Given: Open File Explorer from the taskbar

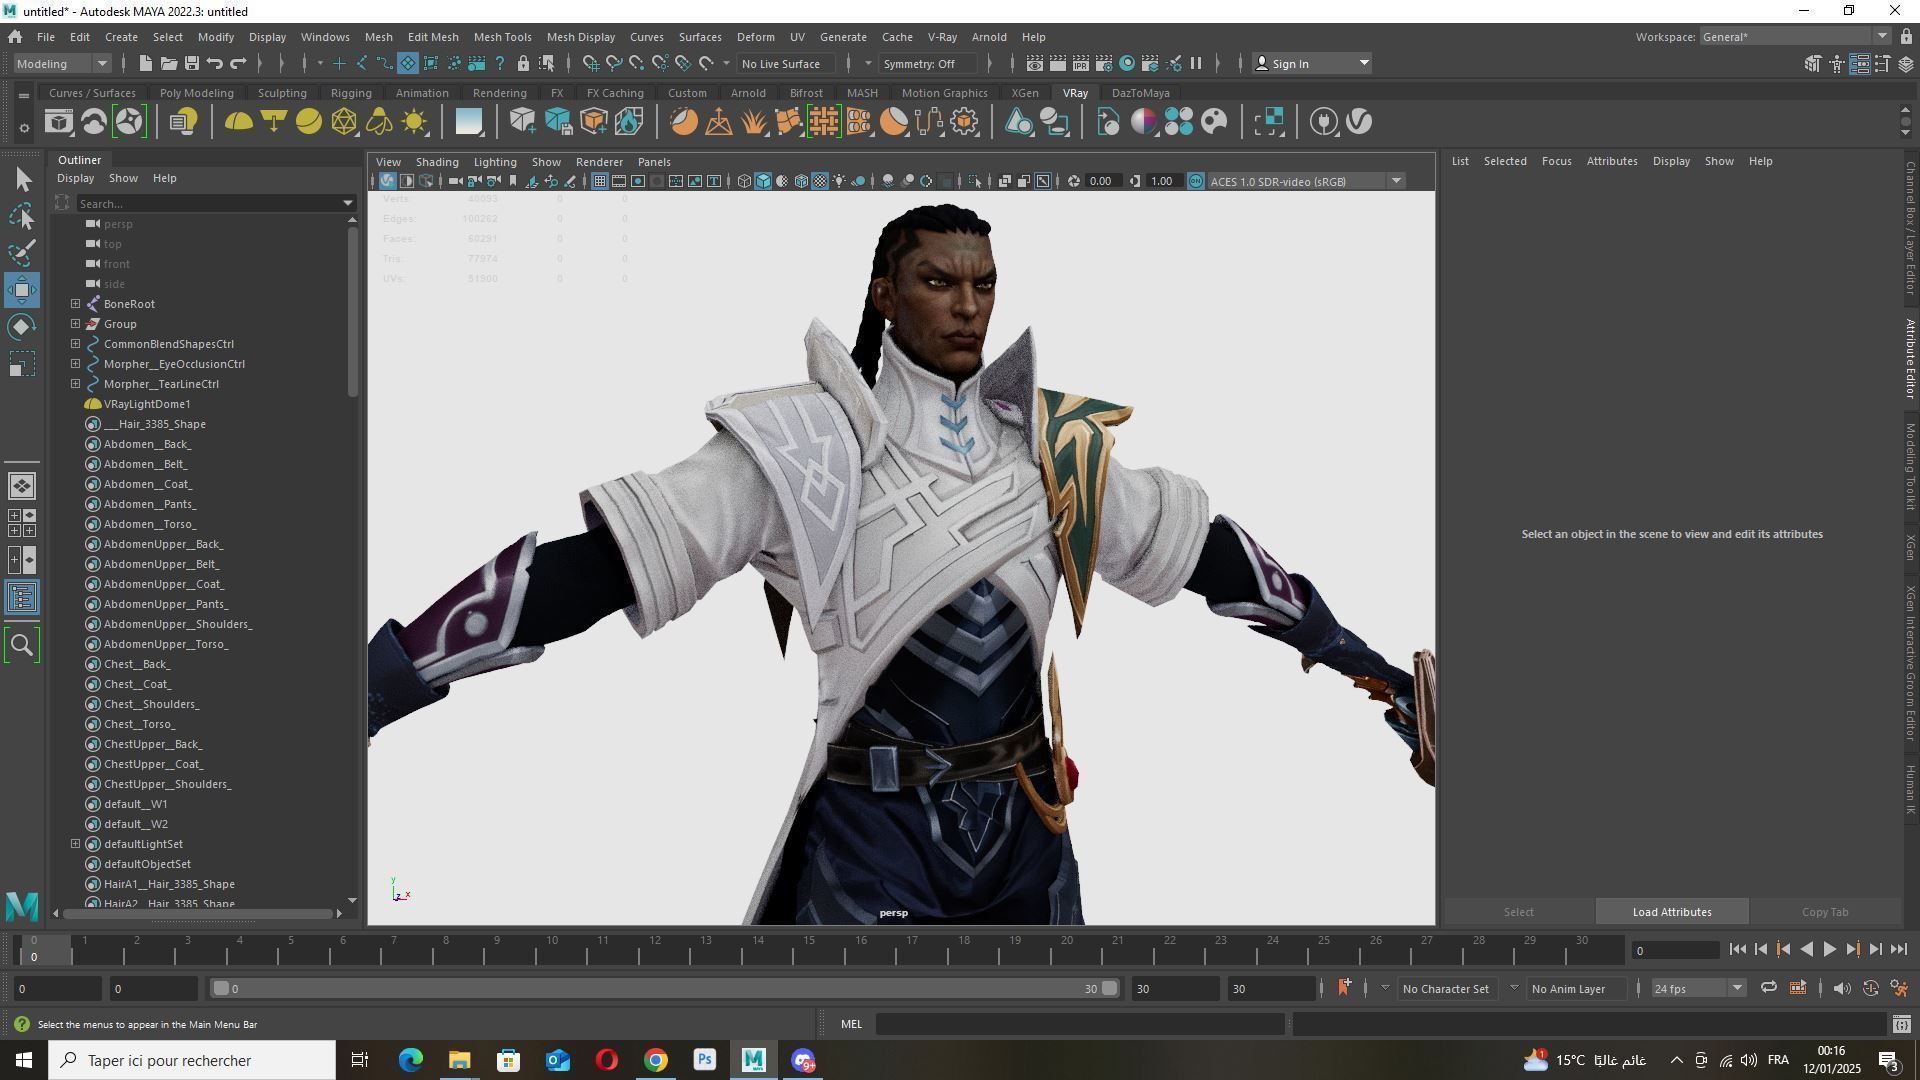Looking at the screenshot, I should coord(459,1060).
